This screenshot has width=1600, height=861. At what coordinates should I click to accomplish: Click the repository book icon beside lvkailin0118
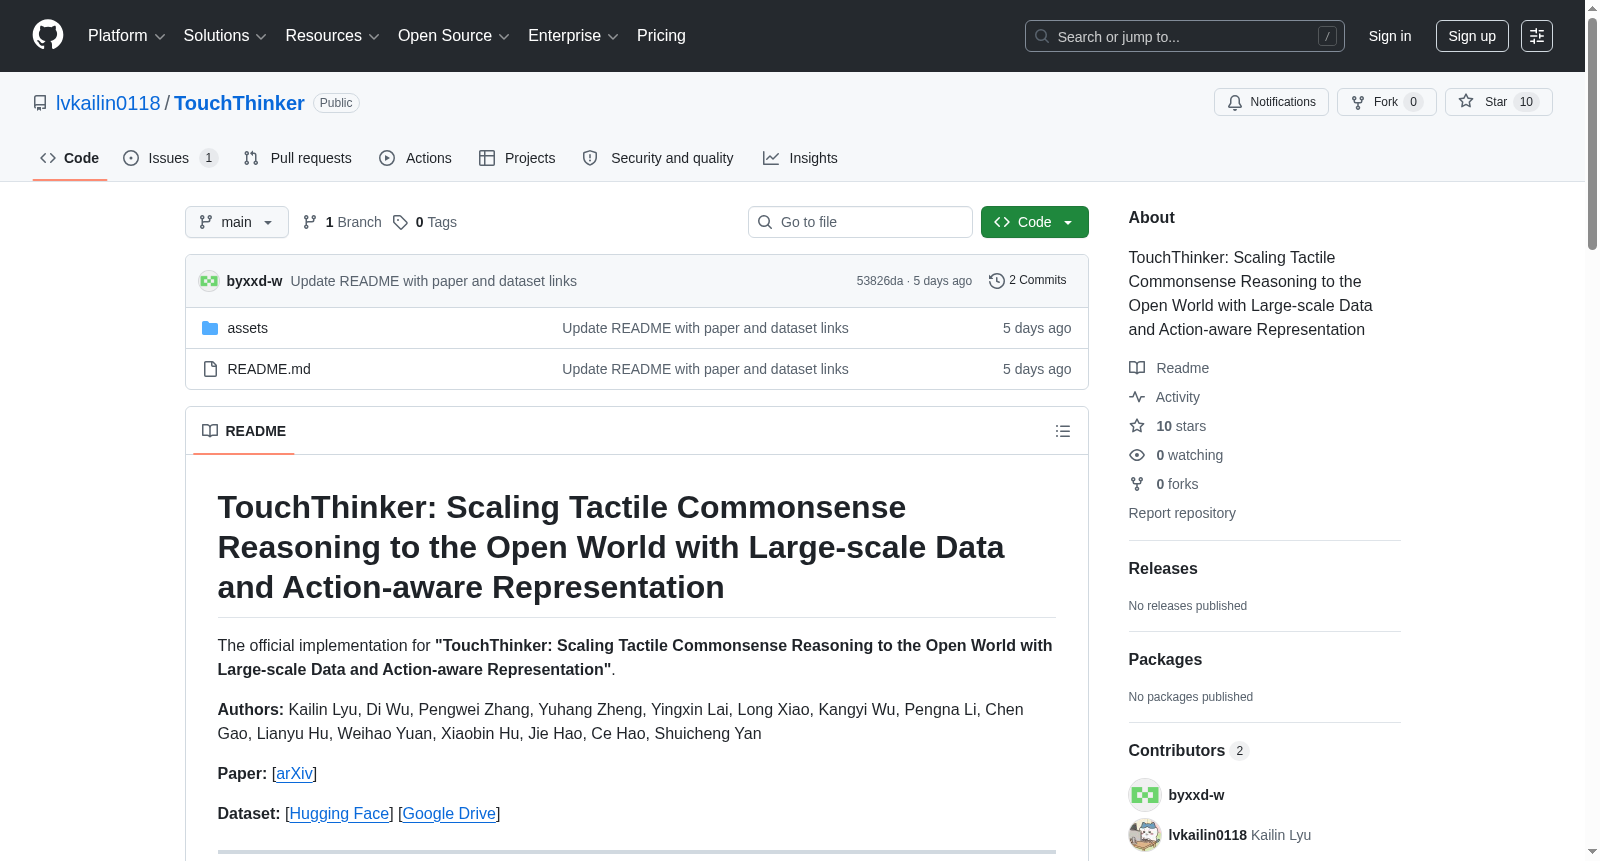click(40, 103)
